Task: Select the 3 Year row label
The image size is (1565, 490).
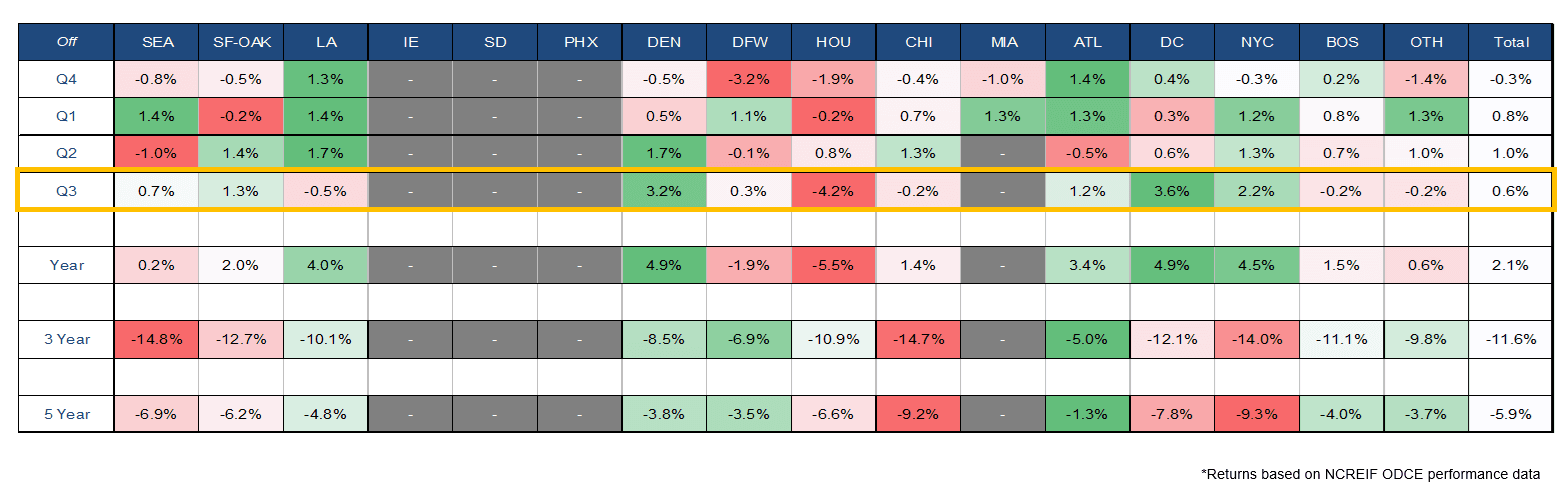Action: tap(68, 339)
